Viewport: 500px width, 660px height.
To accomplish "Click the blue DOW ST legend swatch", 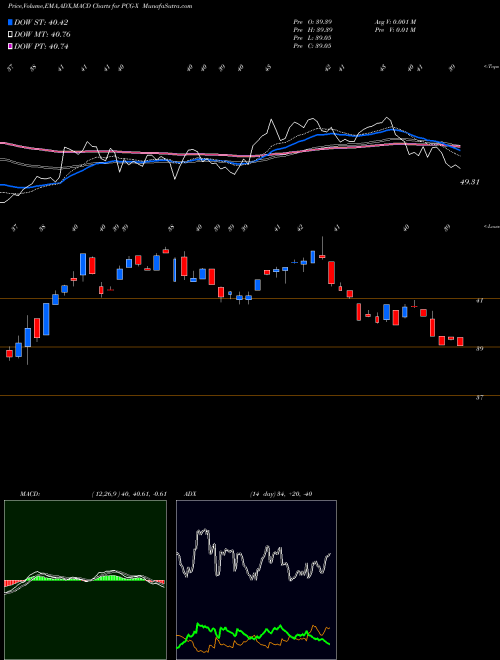I will [10, 22].
